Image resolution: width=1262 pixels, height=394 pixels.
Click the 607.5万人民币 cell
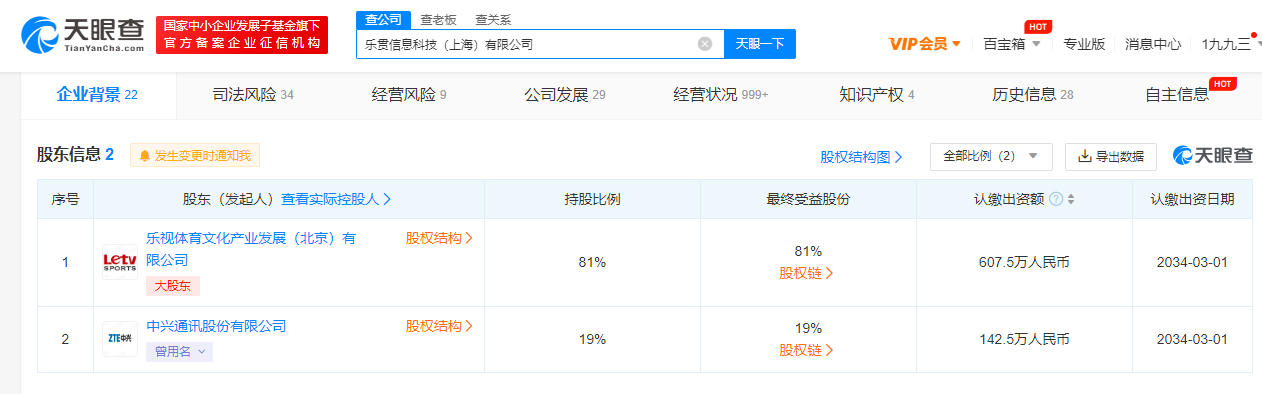pos(1024,263)
